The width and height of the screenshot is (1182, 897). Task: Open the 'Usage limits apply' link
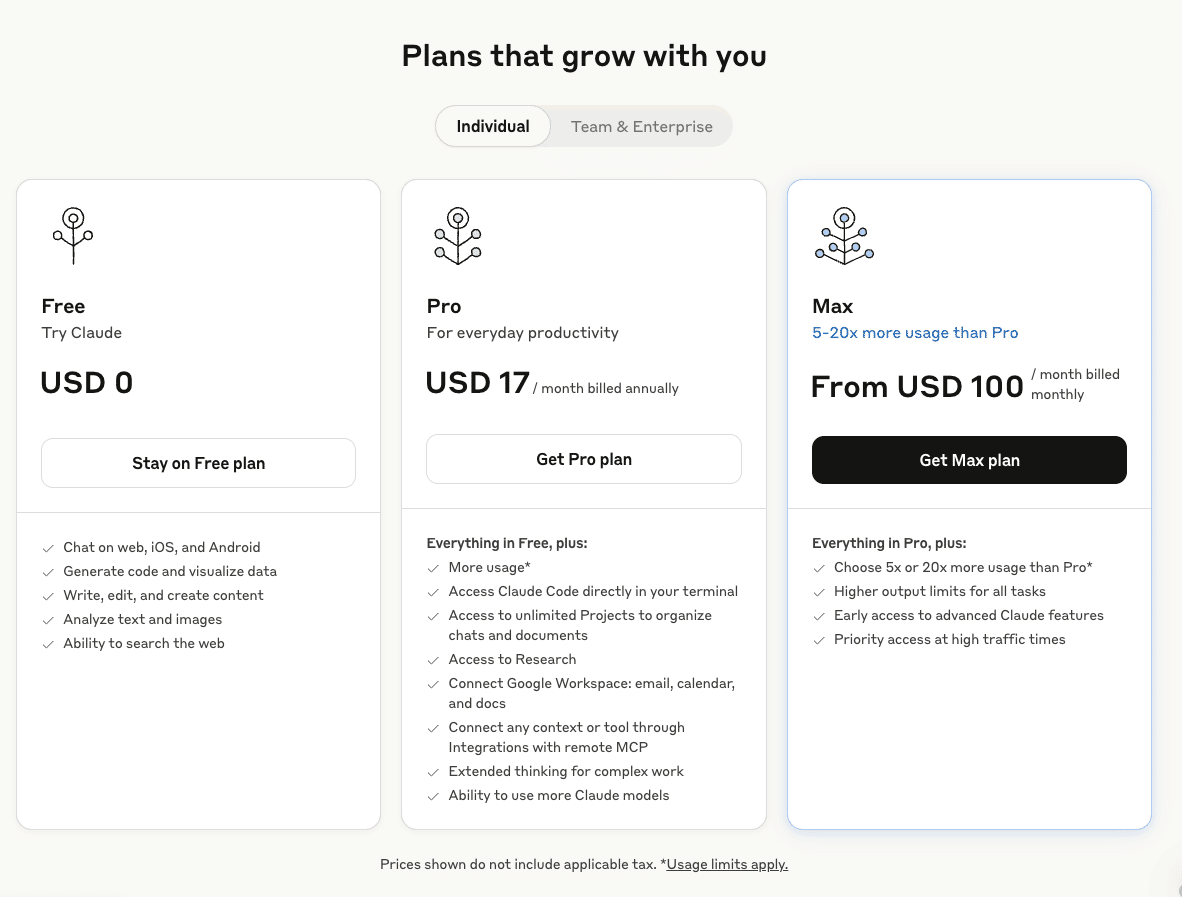727,864
